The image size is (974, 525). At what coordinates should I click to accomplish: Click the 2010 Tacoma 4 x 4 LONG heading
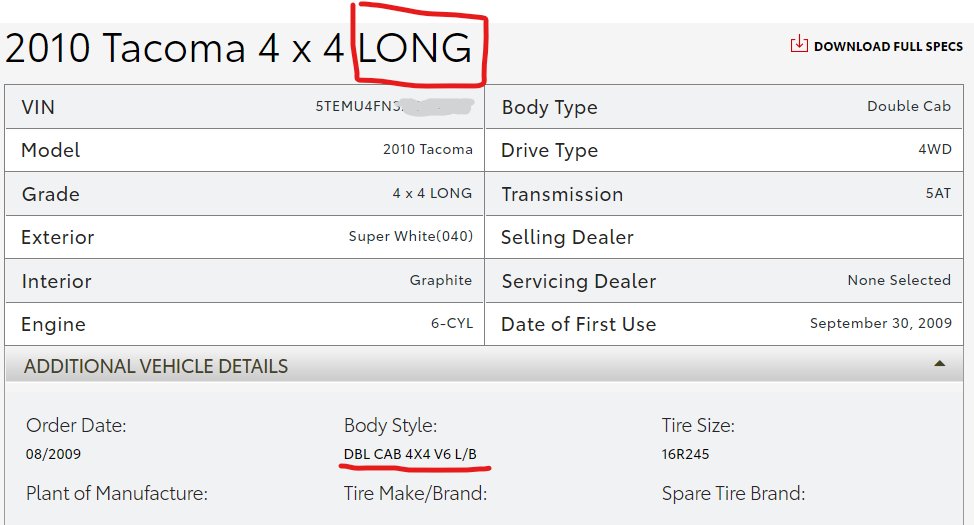coord(239,48)
